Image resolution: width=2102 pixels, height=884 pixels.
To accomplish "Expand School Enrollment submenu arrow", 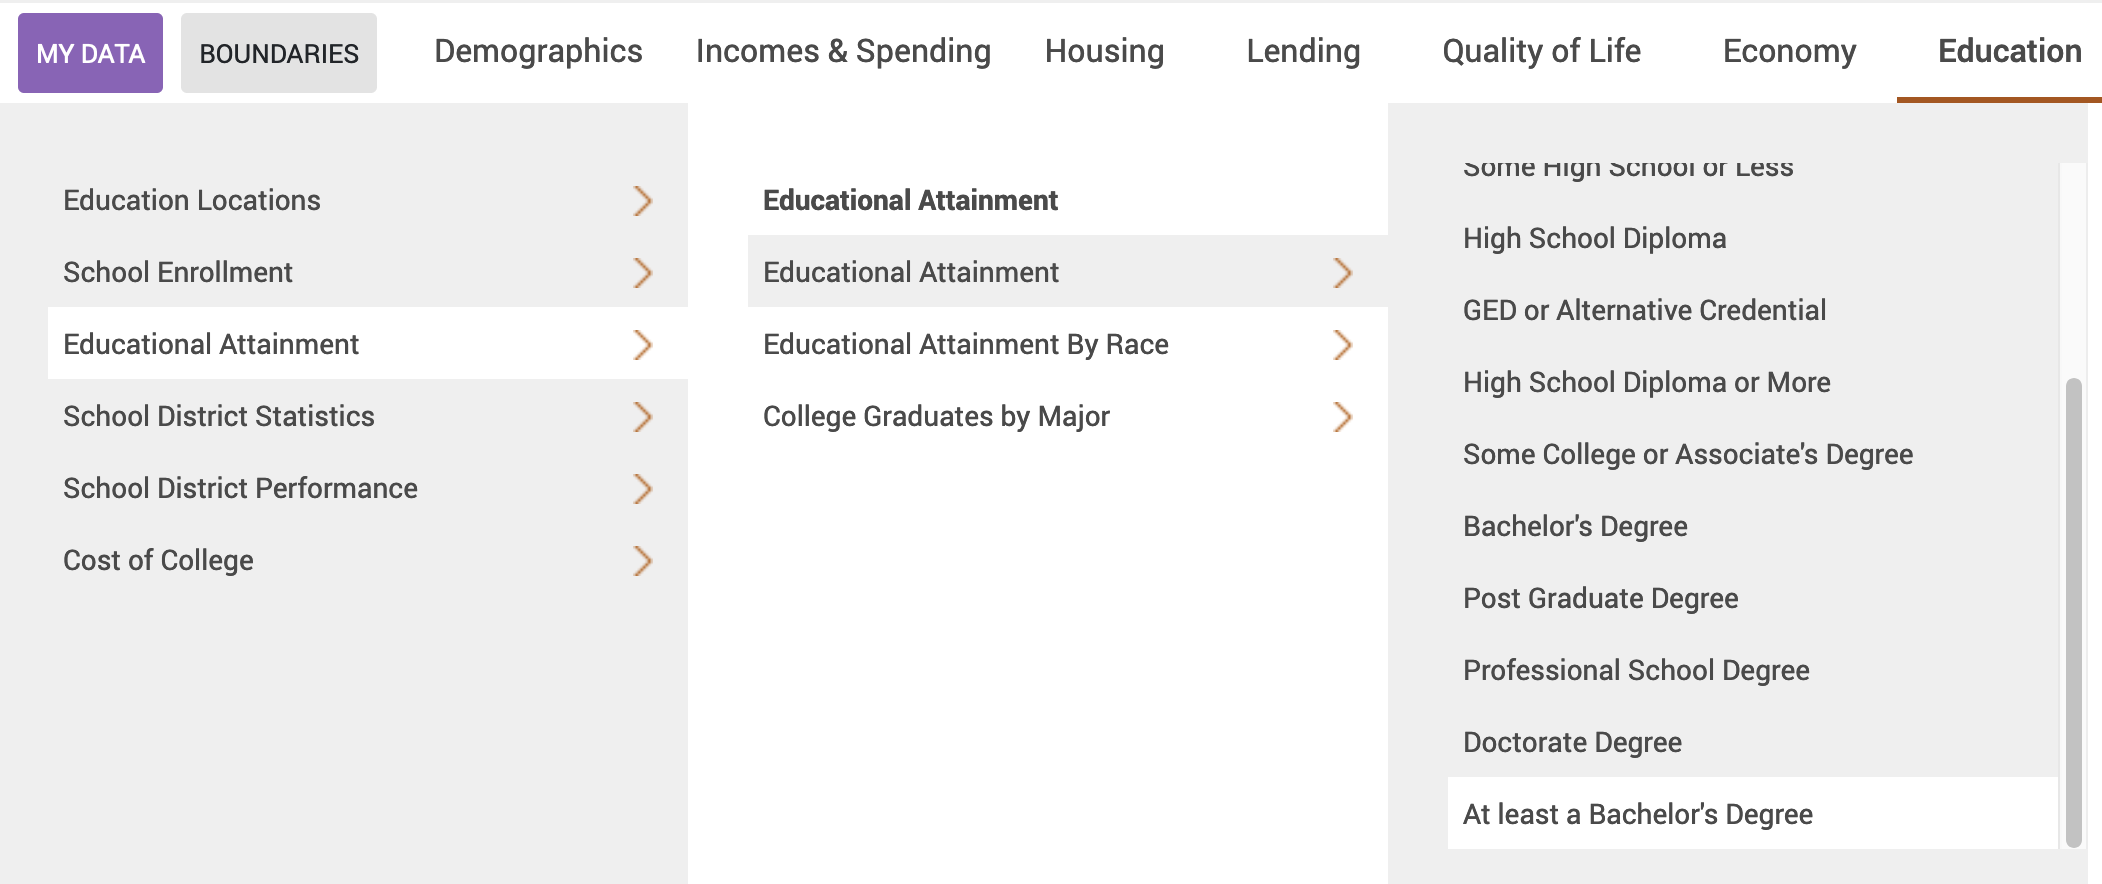I will (x=643, y=273).
